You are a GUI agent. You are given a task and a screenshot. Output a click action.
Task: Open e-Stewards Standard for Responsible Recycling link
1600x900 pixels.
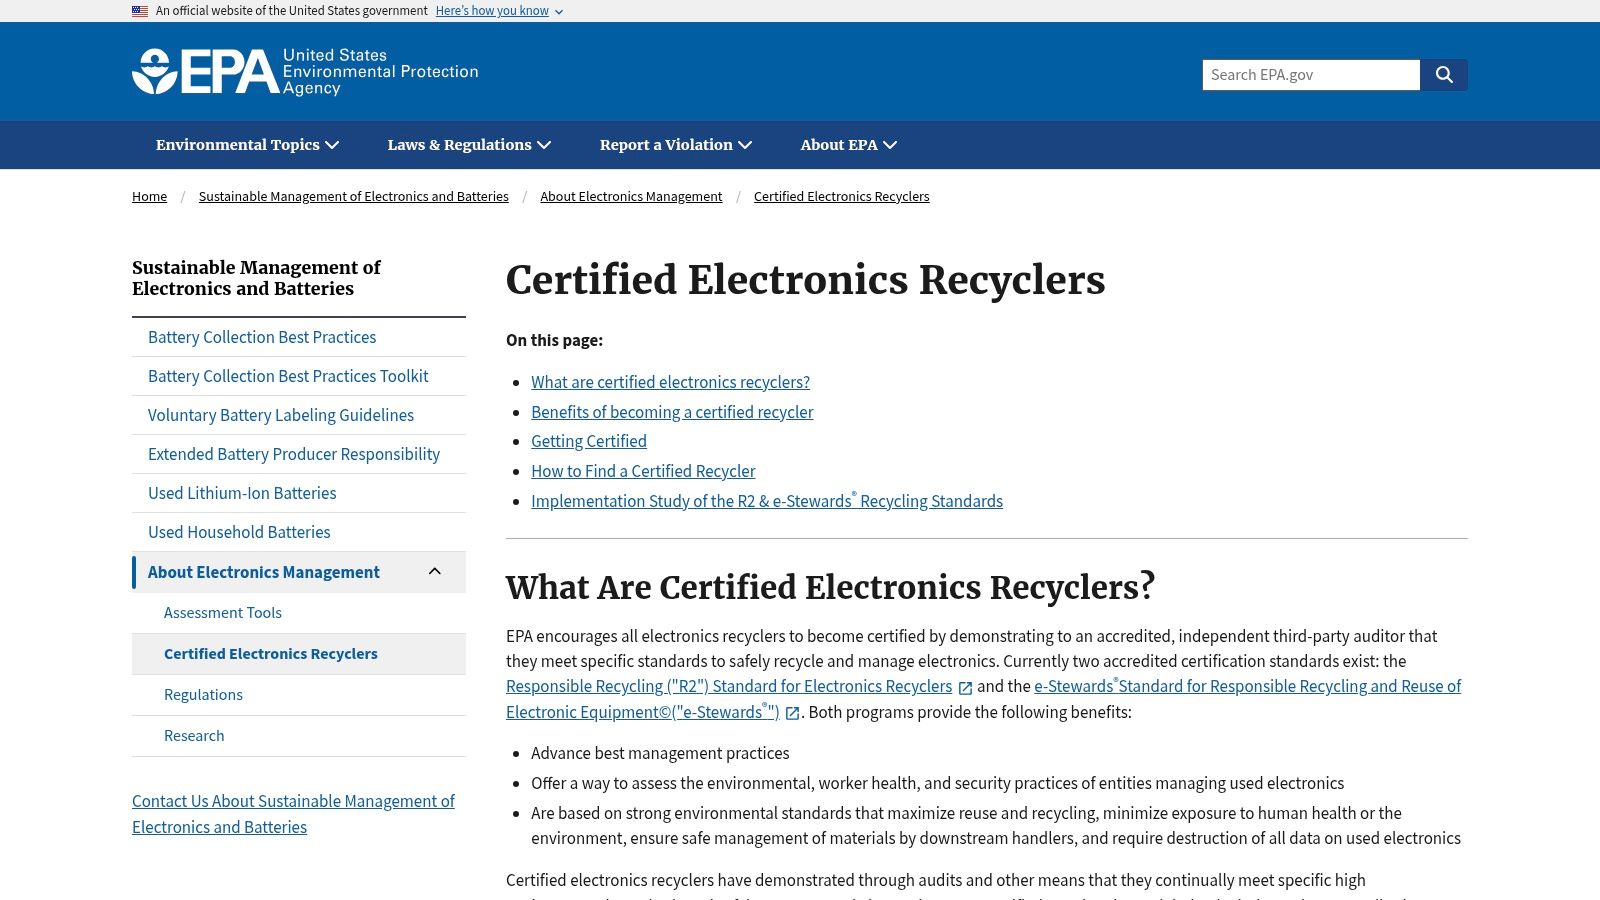click(x=1247, y=686)
